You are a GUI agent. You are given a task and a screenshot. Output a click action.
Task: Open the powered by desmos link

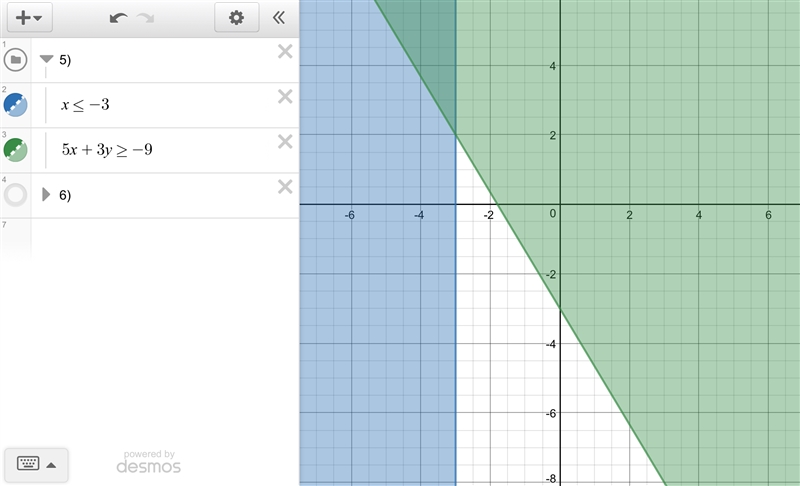tap(148, 462)
